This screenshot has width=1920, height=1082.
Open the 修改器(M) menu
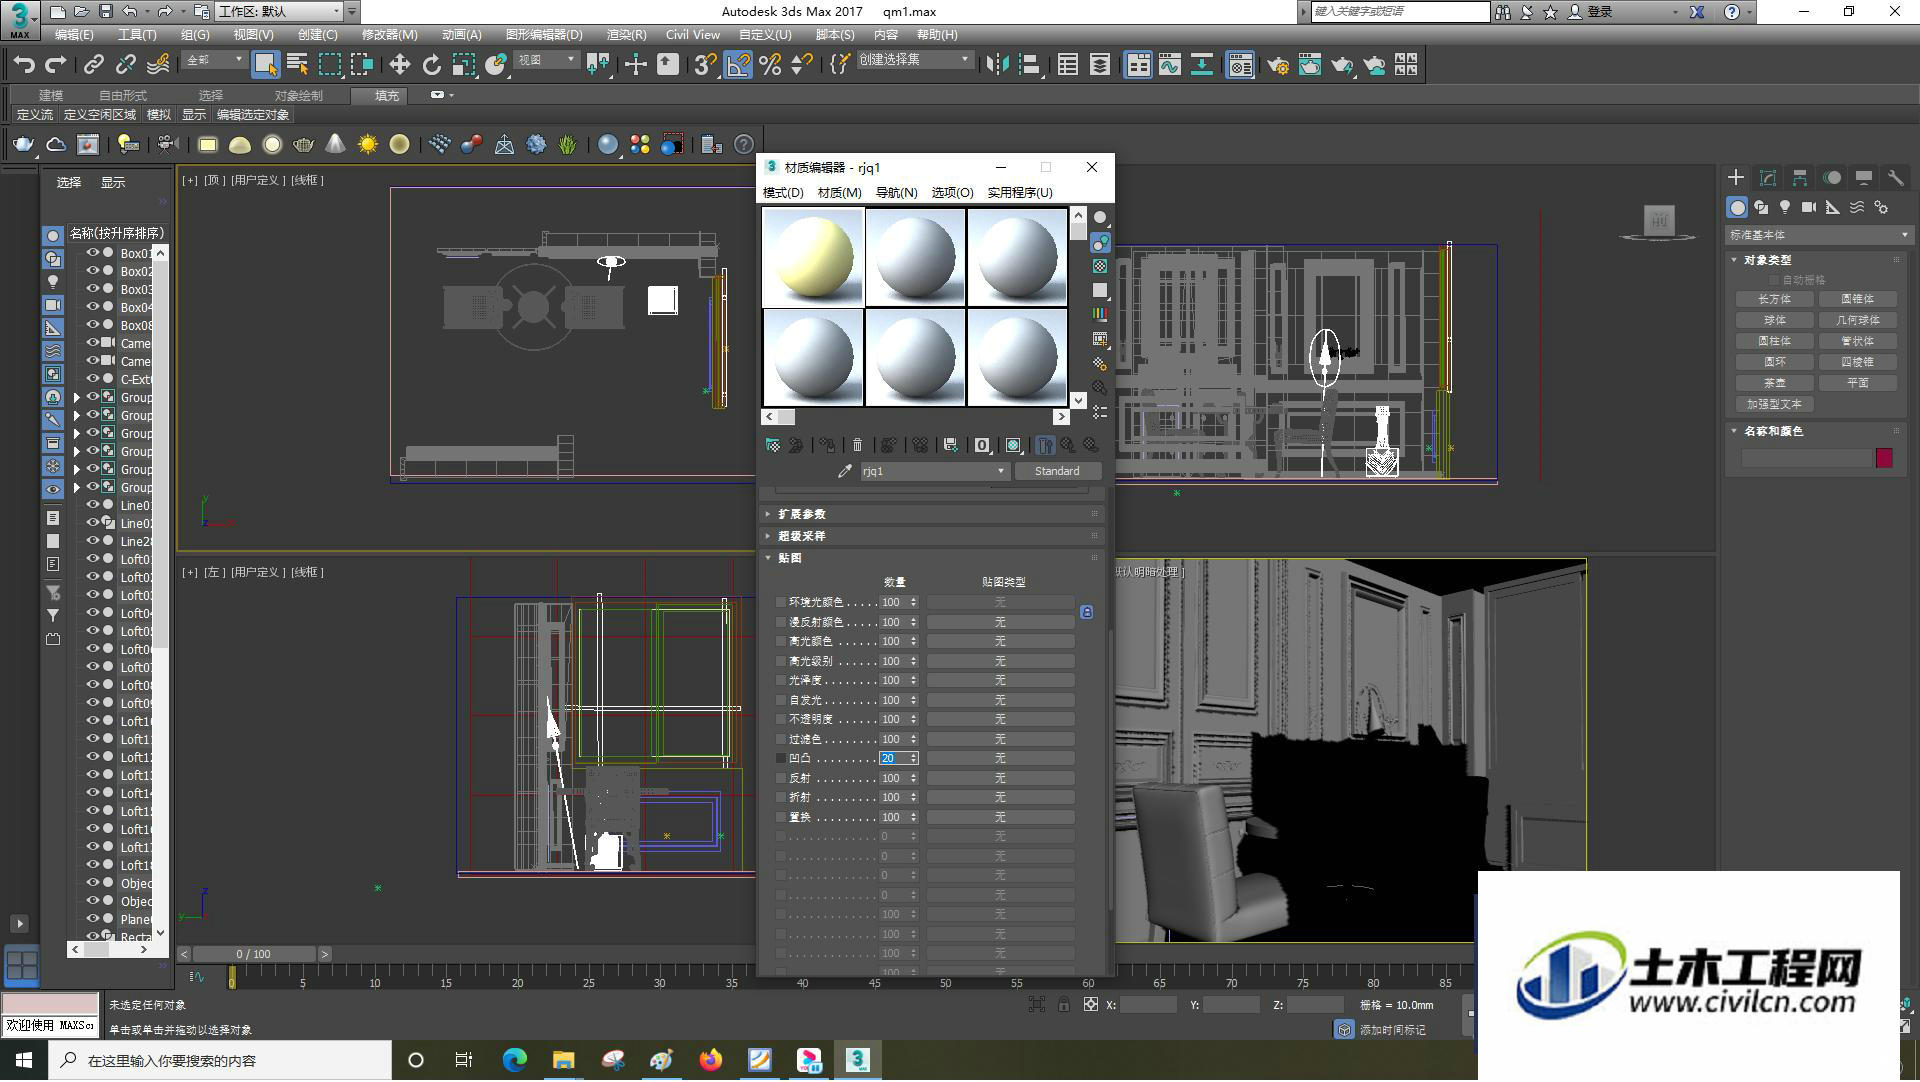point(390,35)
